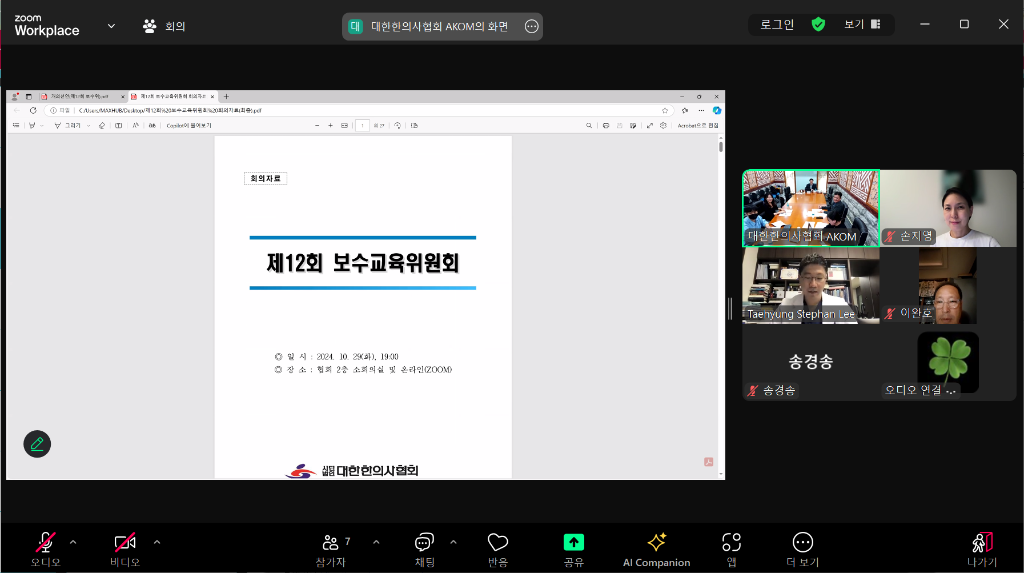Viewport: 1024px width, 573px height.
Task: Select 대한한의사협회 AKOM video thumbnail
Action: pos(811,208)
